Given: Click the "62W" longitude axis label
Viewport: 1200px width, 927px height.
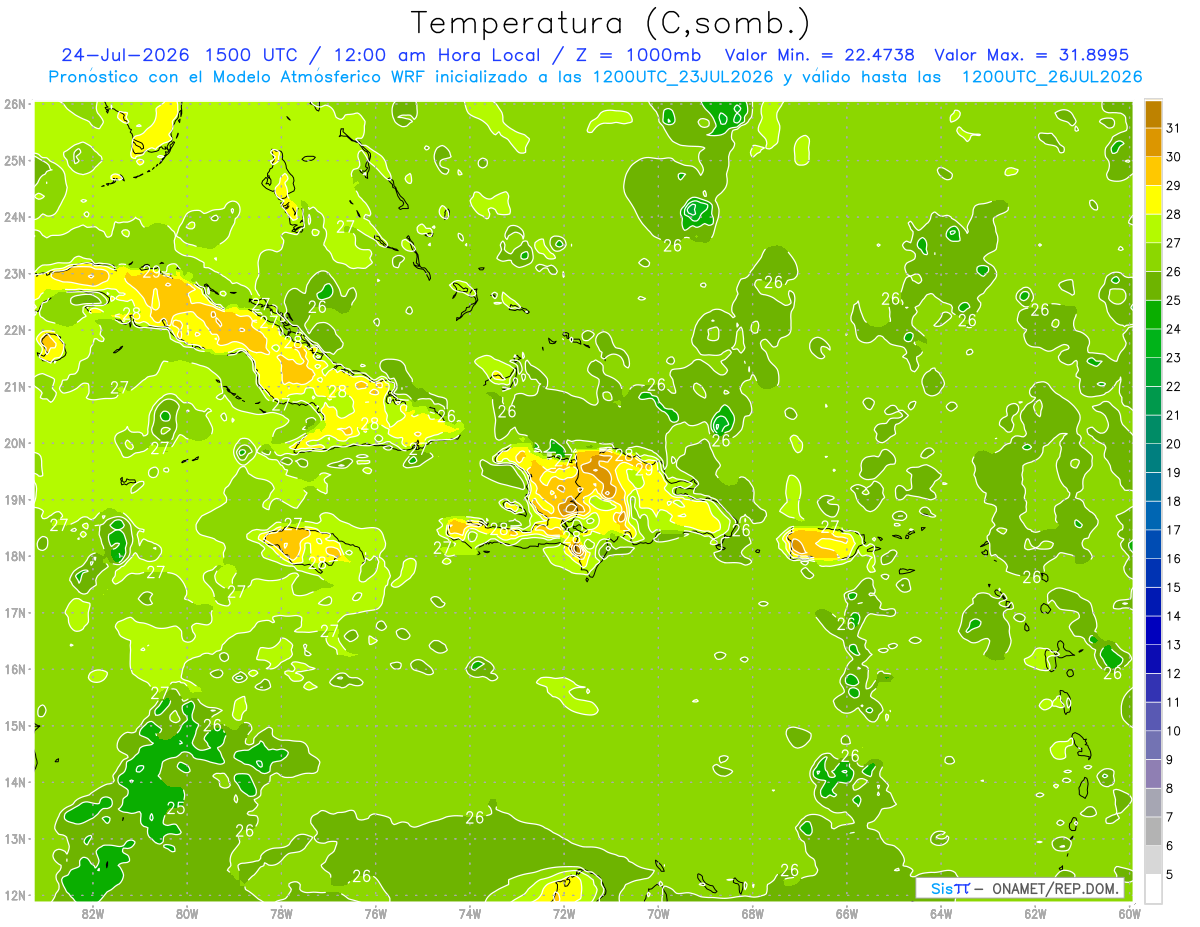Looking at the screenshot, I should 1035,913.
